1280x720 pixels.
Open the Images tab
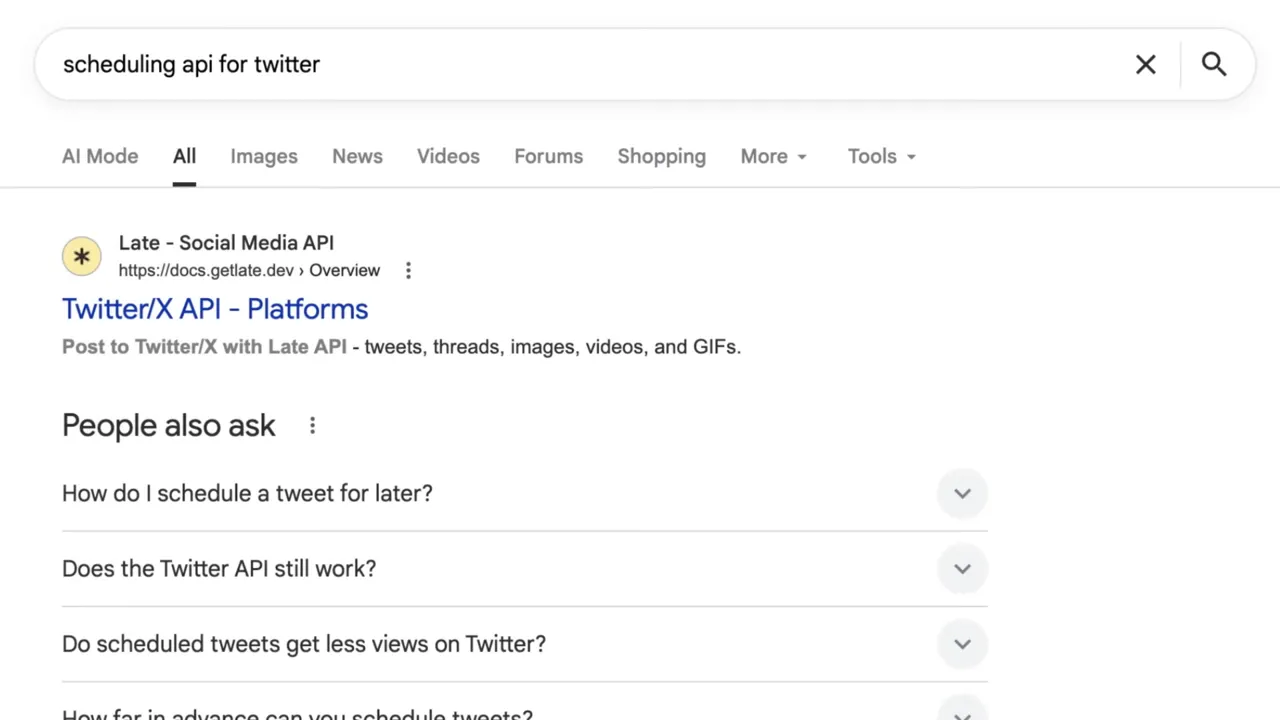264,156
